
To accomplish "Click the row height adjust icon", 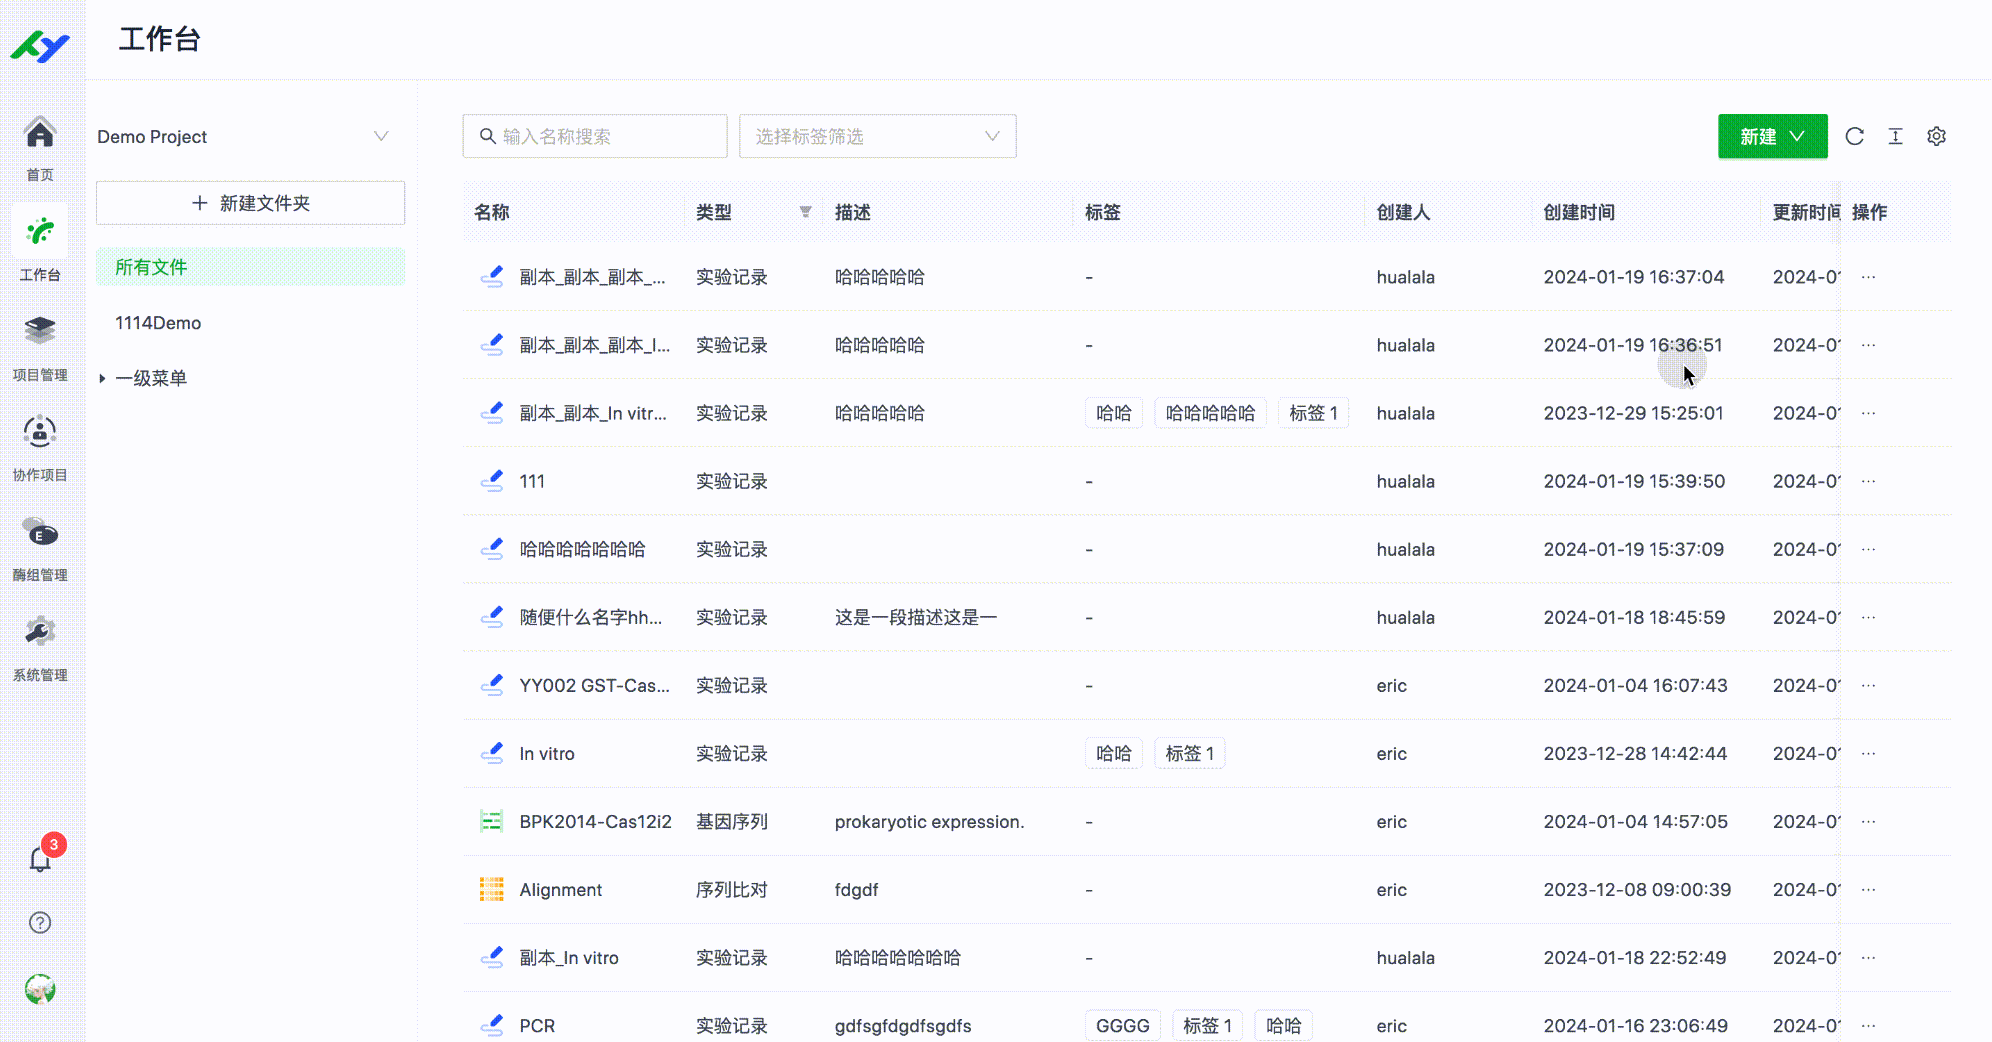I will click(x=1895, y=136).
